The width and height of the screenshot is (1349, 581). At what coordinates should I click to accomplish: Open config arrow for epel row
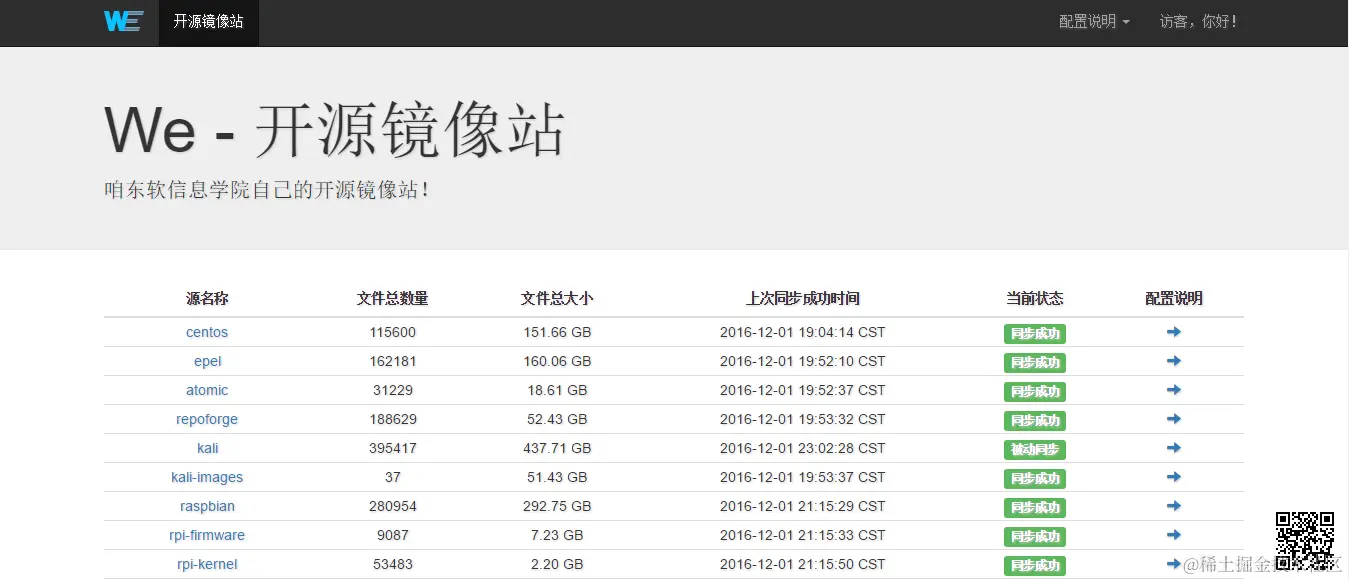click(1174, 361)
